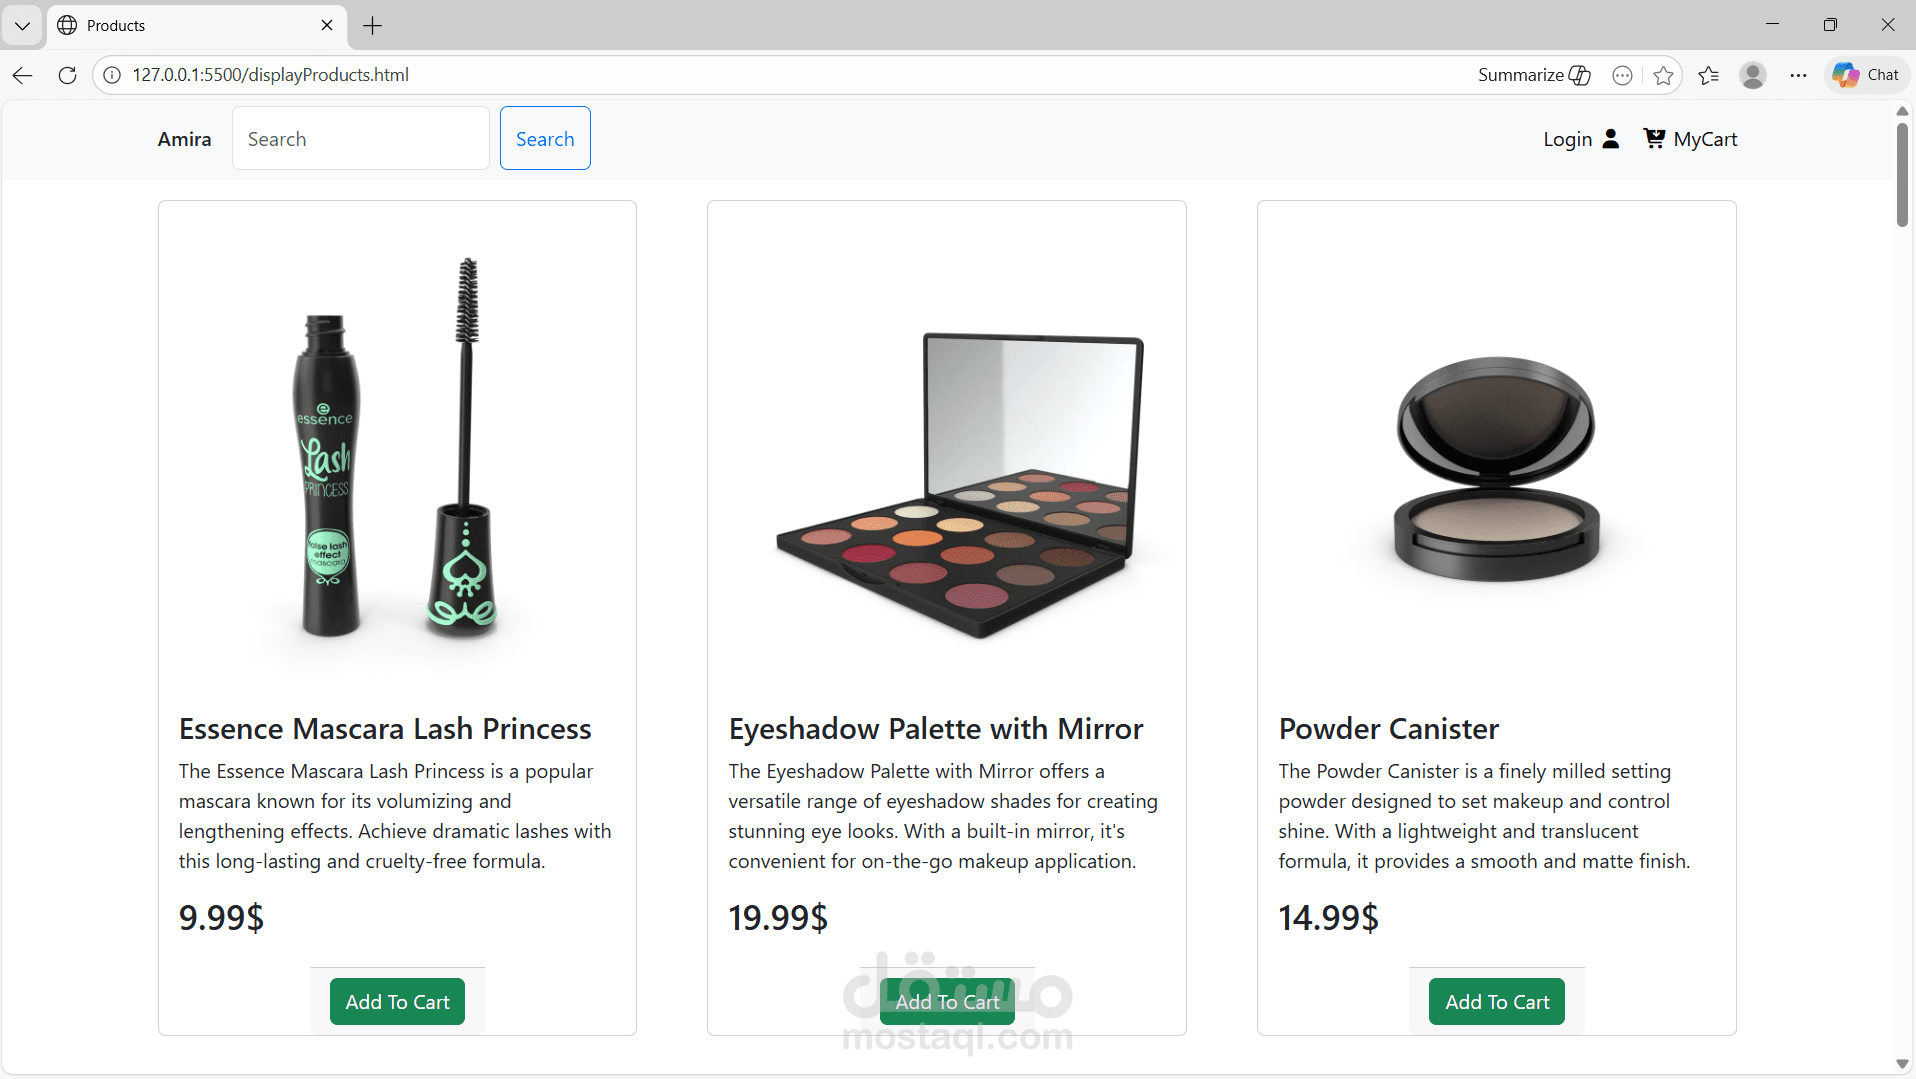Open the browser profile avatar
The width and height of the screenshot is (1916, 1079).
click(x=1752, y=75)
